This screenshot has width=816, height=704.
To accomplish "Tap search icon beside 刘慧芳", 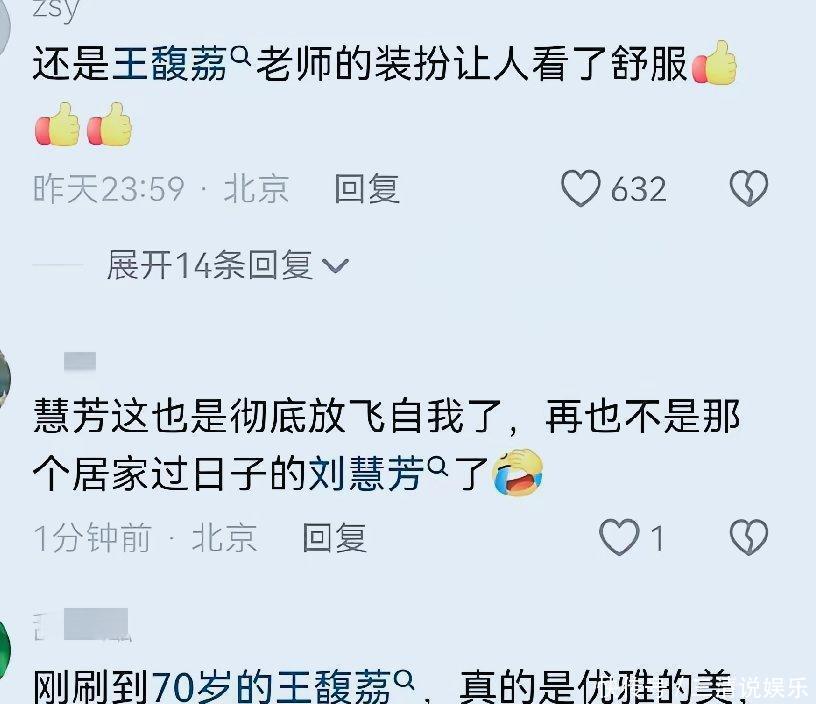I will point(437,466).
